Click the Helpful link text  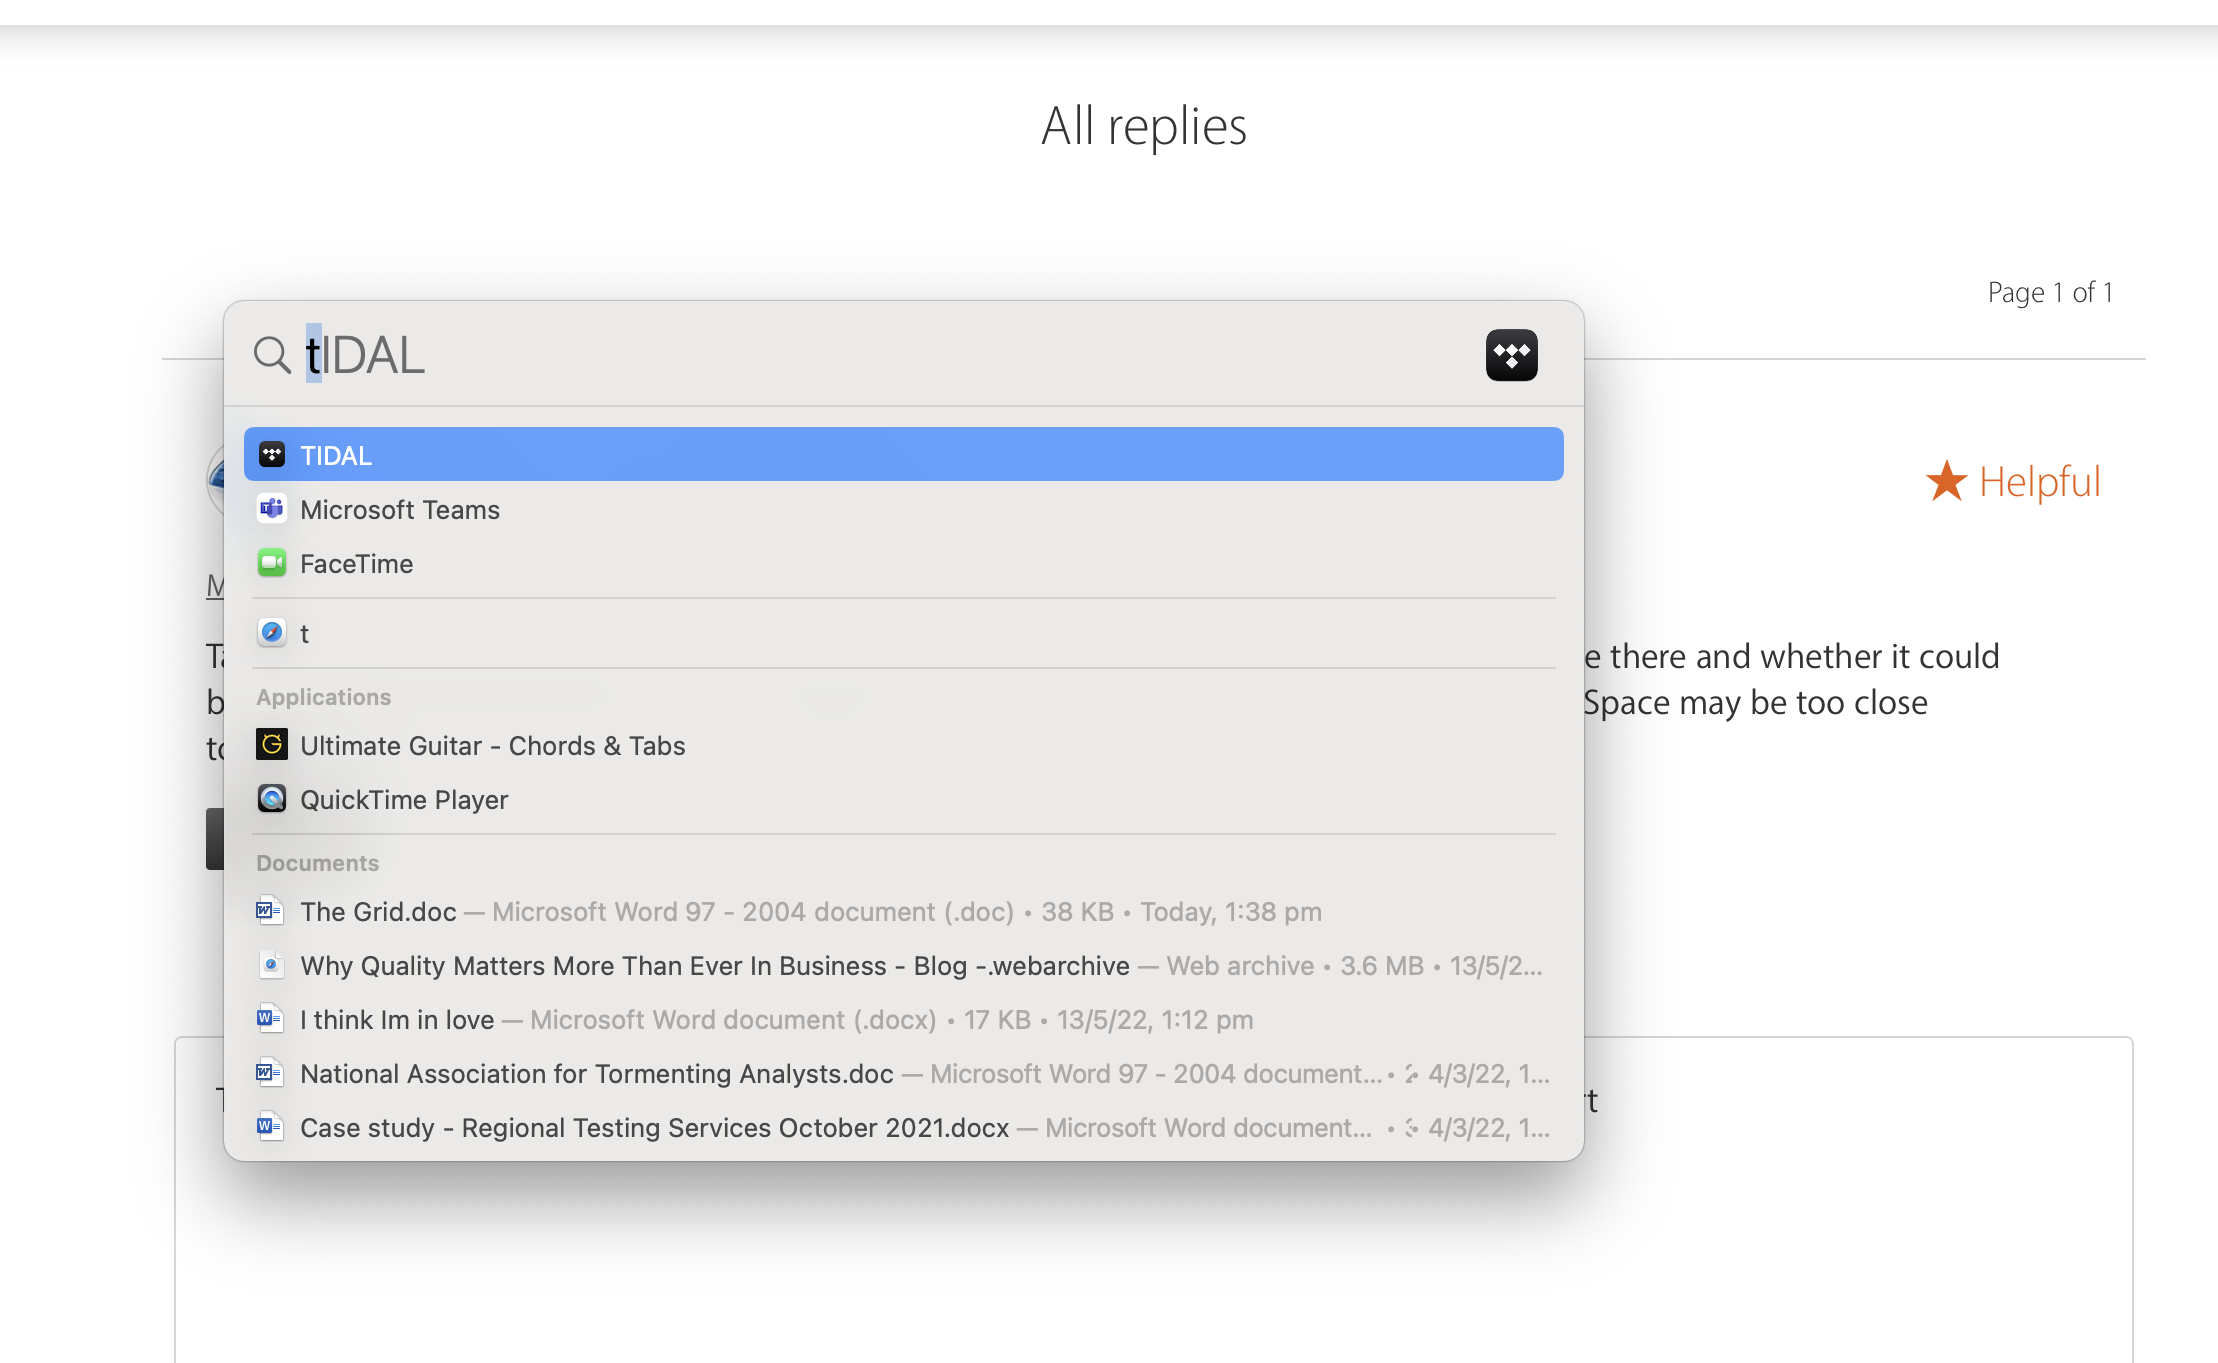(2039, 482)
